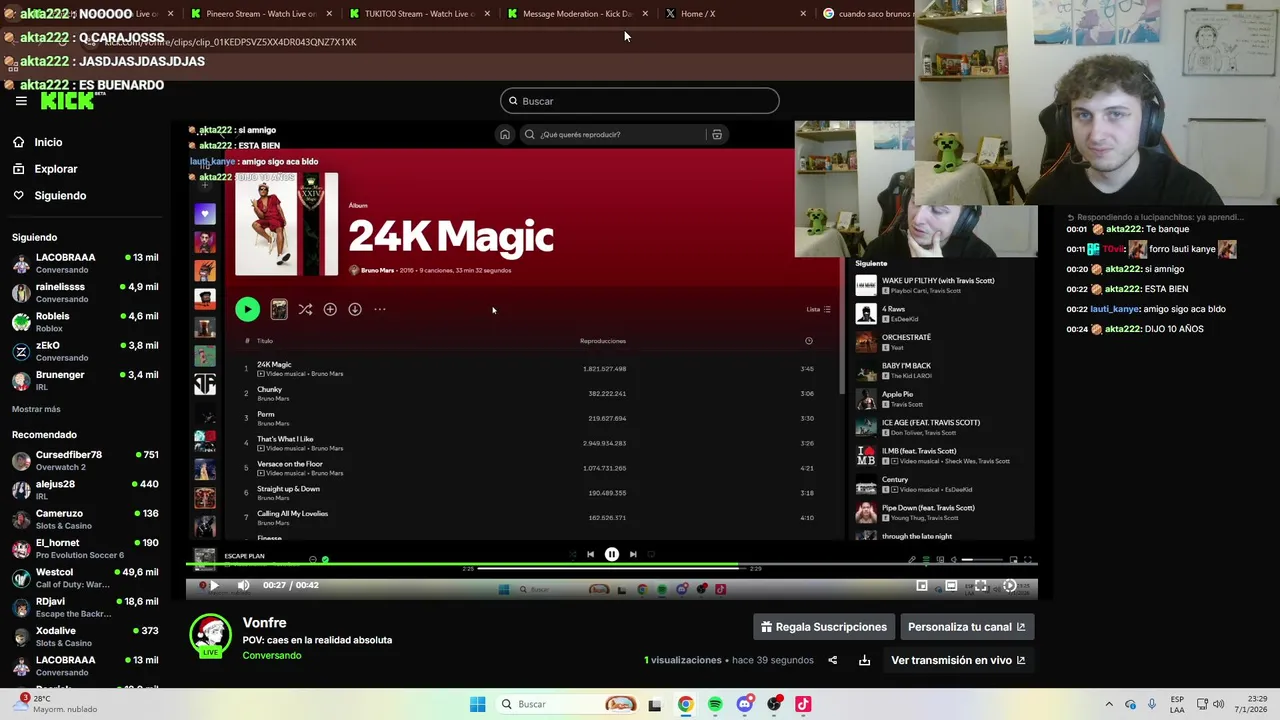Enter fullscreen on the clip player
This screenshot has height=720, width=1280.
980,586
